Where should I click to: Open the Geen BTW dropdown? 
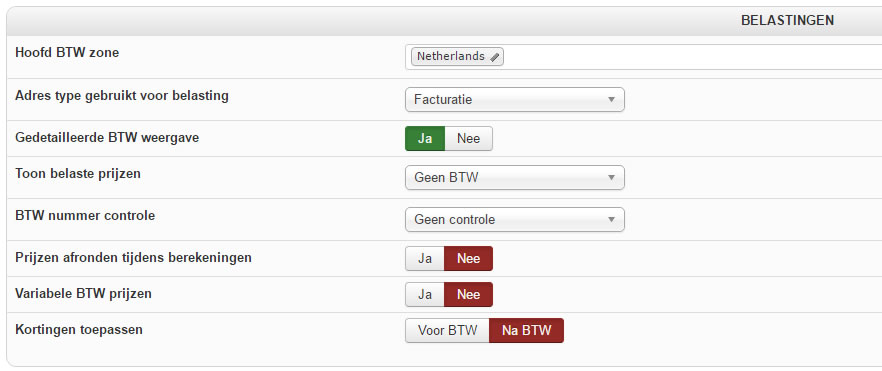coord(515,178)
